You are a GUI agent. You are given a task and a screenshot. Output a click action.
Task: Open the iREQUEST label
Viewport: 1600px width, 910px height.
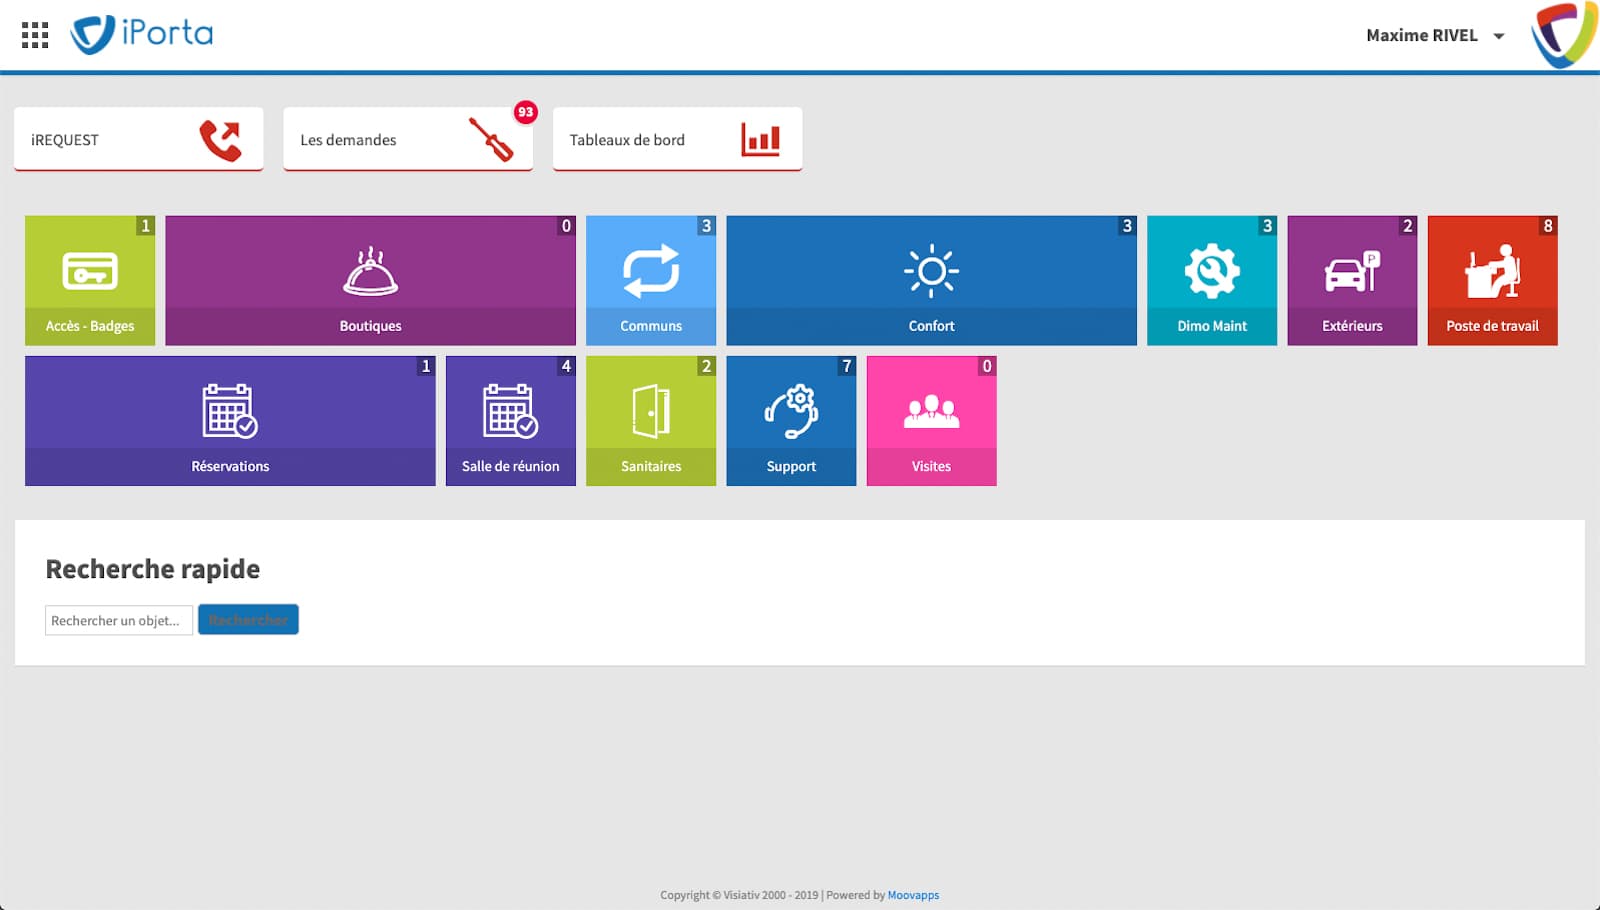(65, 140)
